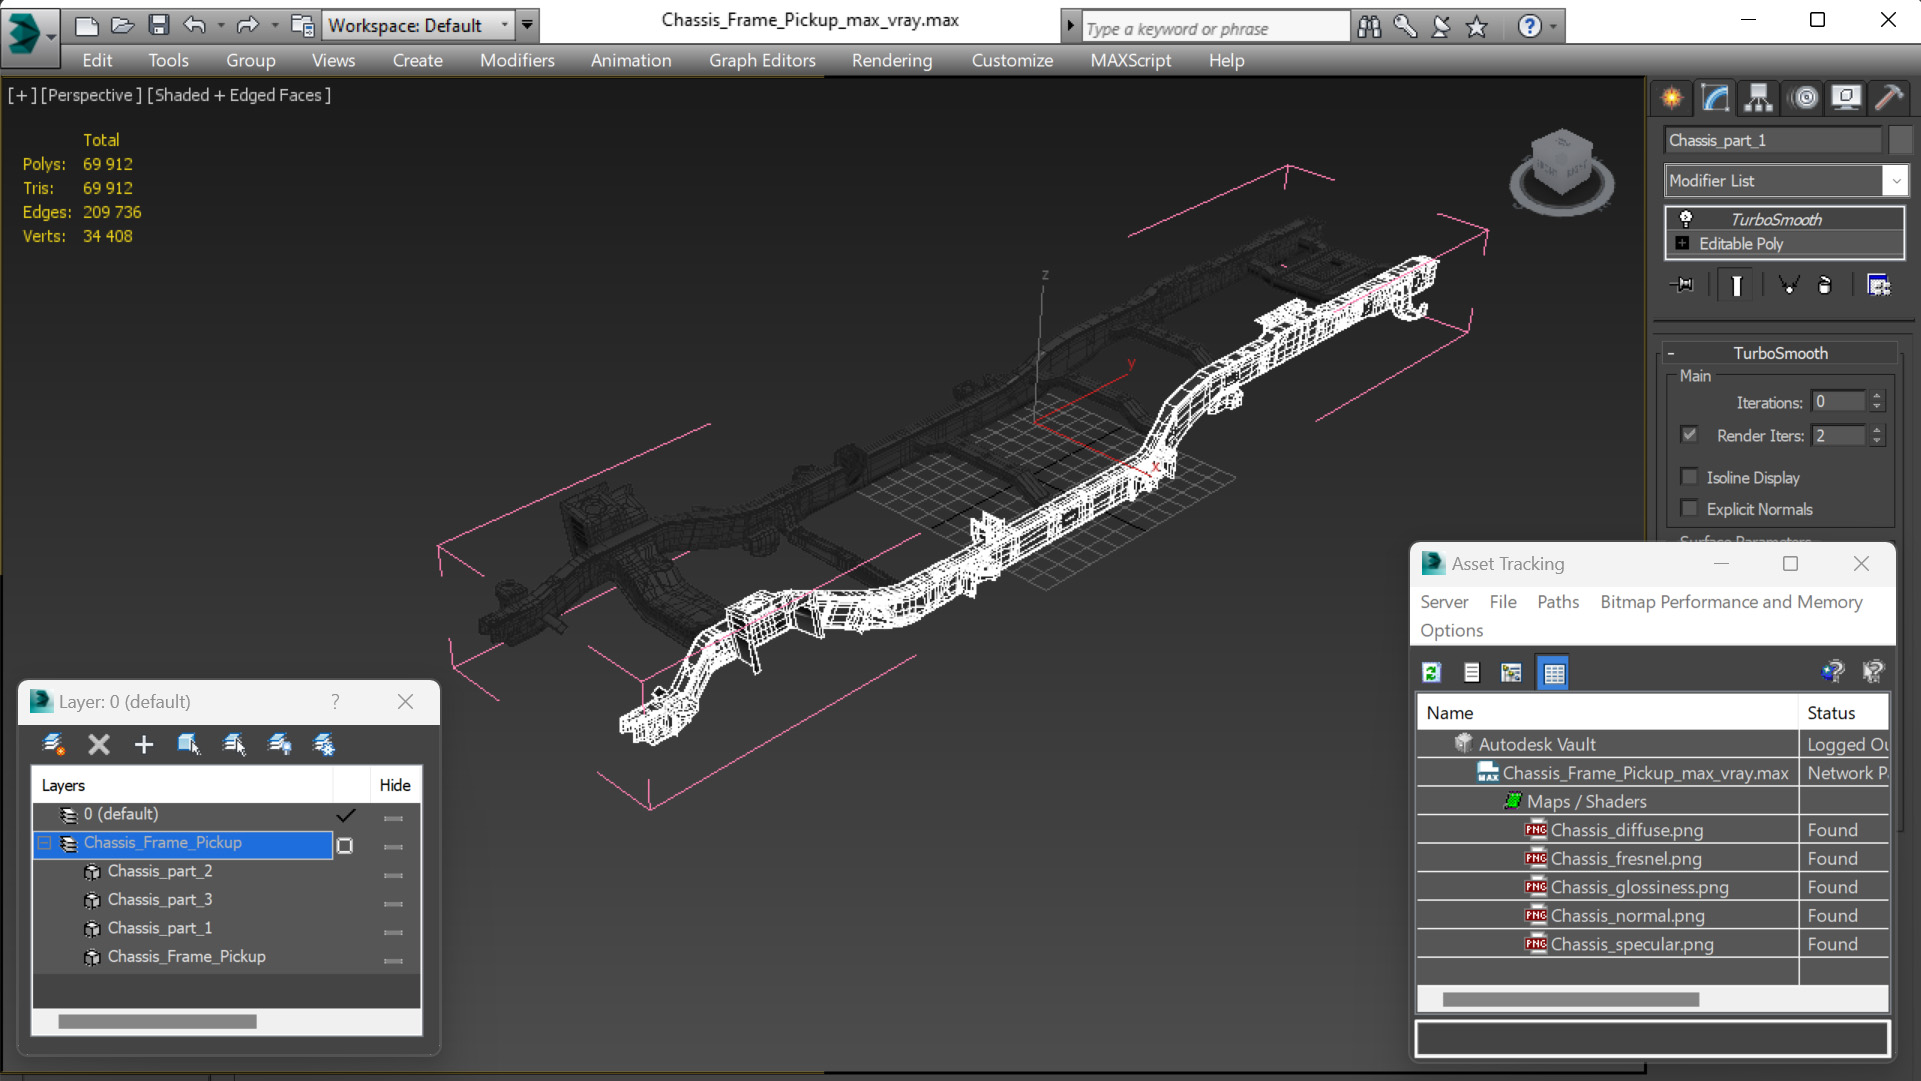The height and width of the screenshot is (1081, 1921).
Task: Enable Isoline Display checkbox
Action: [1690, 477]
